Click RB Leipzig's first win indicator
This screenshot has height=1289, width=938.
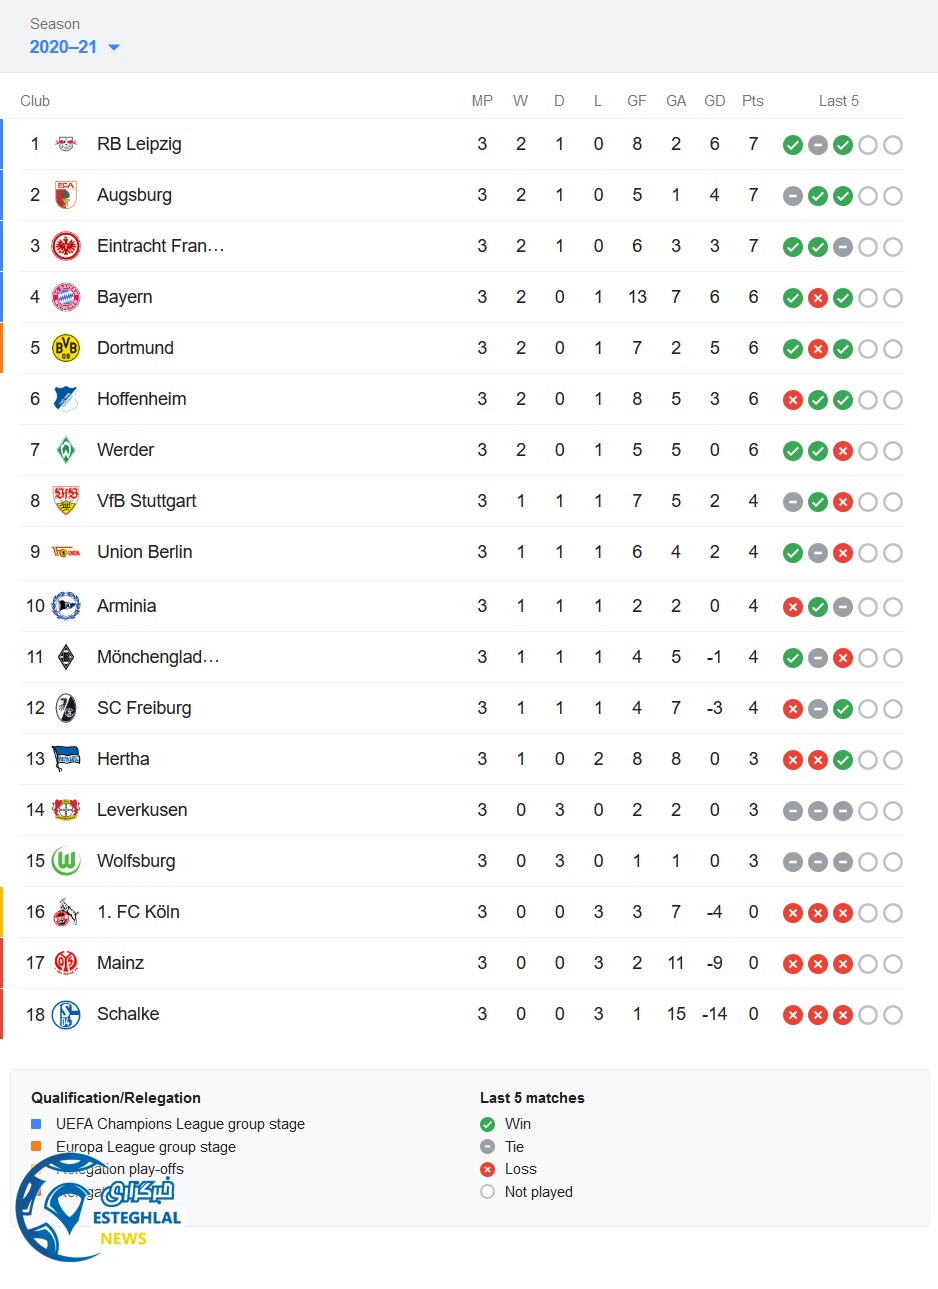793,145
